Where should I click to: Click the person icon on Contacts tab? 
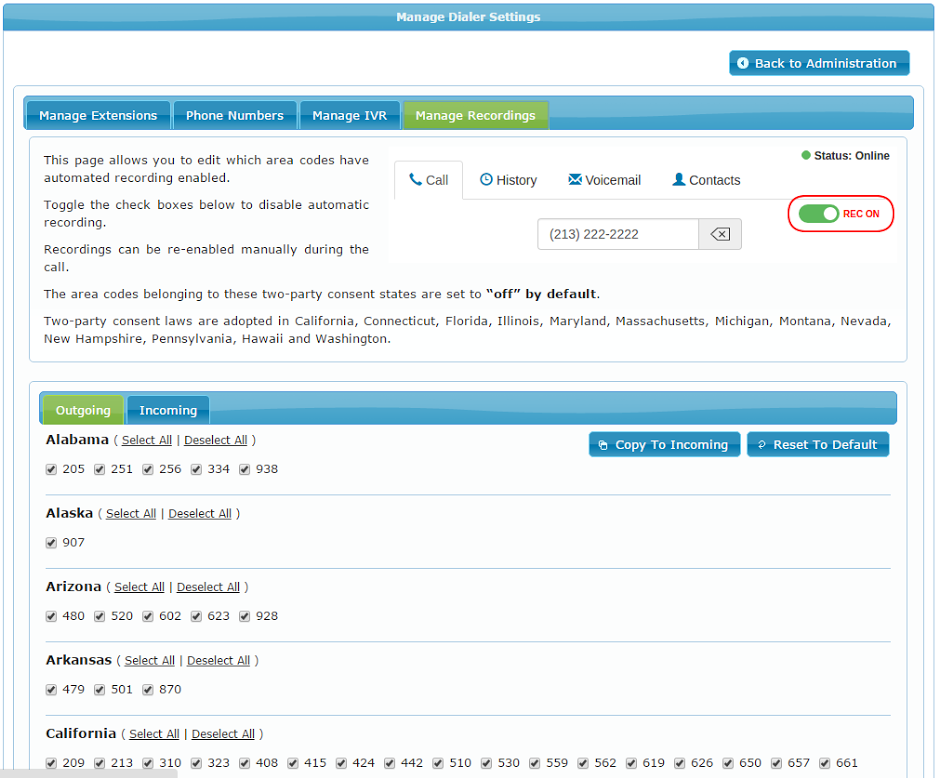coord(679,180)
